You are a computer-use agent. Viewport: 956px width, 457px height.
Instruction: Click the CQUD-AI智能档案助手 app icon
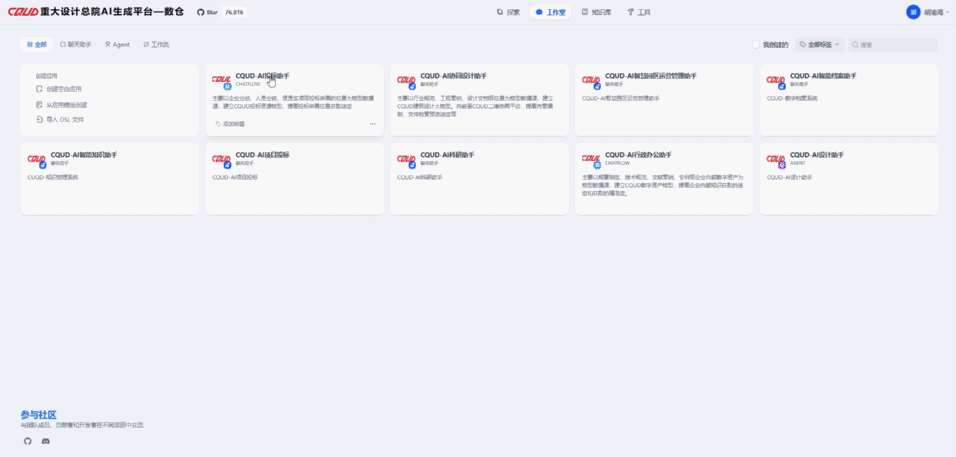pyautogui.click(x=776, y=80)
